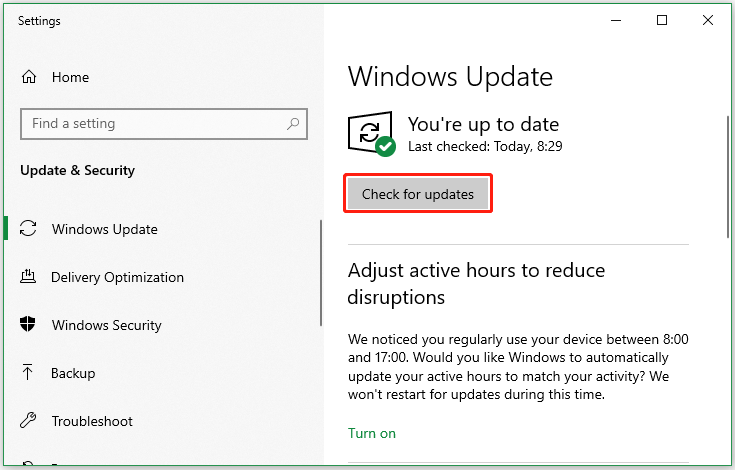
Task: Click the main pane vertical scrollbar
Action: click(x=728, y=177)
